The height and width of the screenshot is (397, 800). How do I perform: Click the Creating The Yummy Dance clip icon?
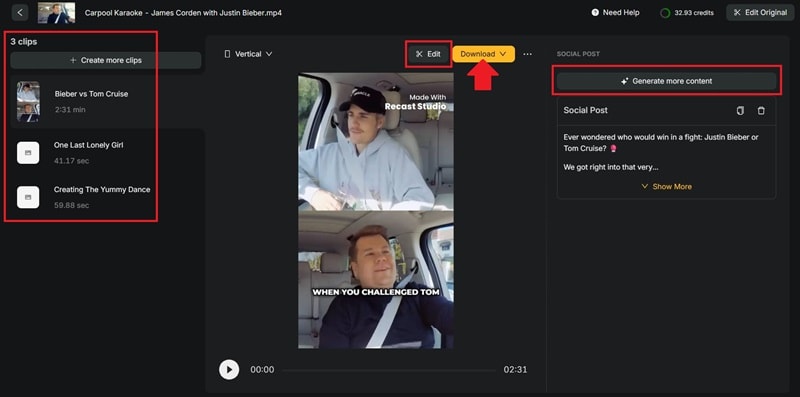tap(28, 197)
